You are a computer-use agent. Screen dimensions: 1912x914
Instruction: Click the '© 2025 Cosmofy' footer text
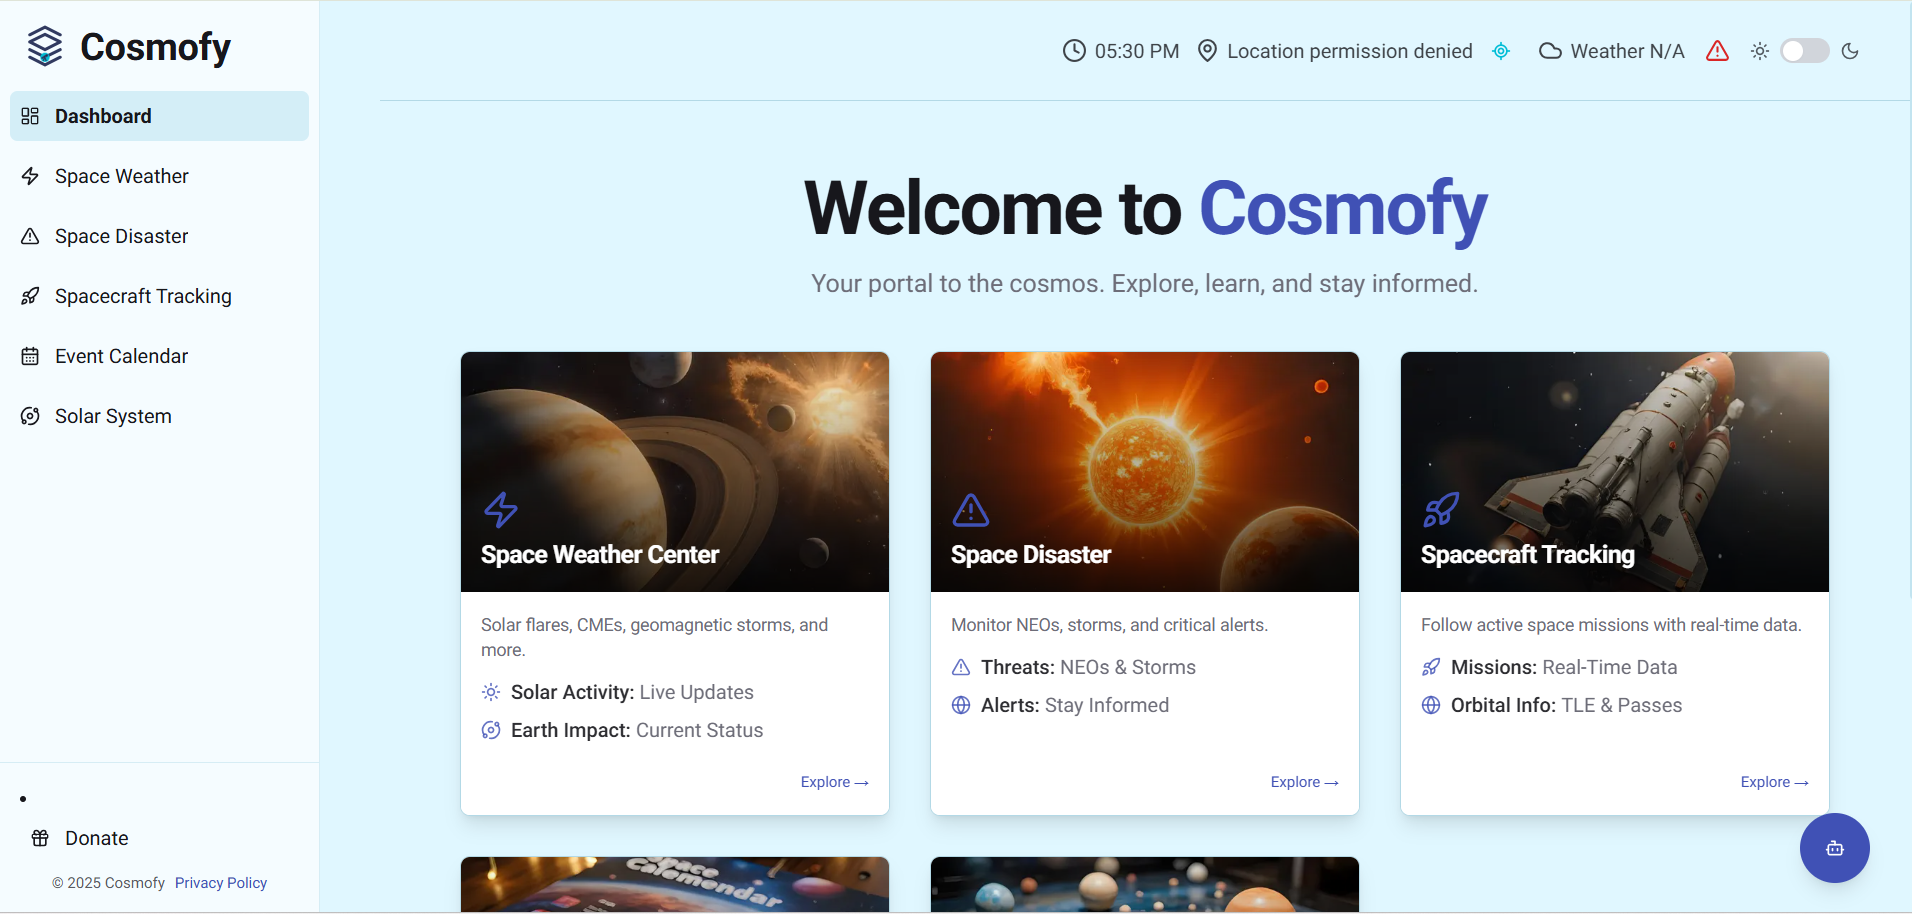click(108, 883)
